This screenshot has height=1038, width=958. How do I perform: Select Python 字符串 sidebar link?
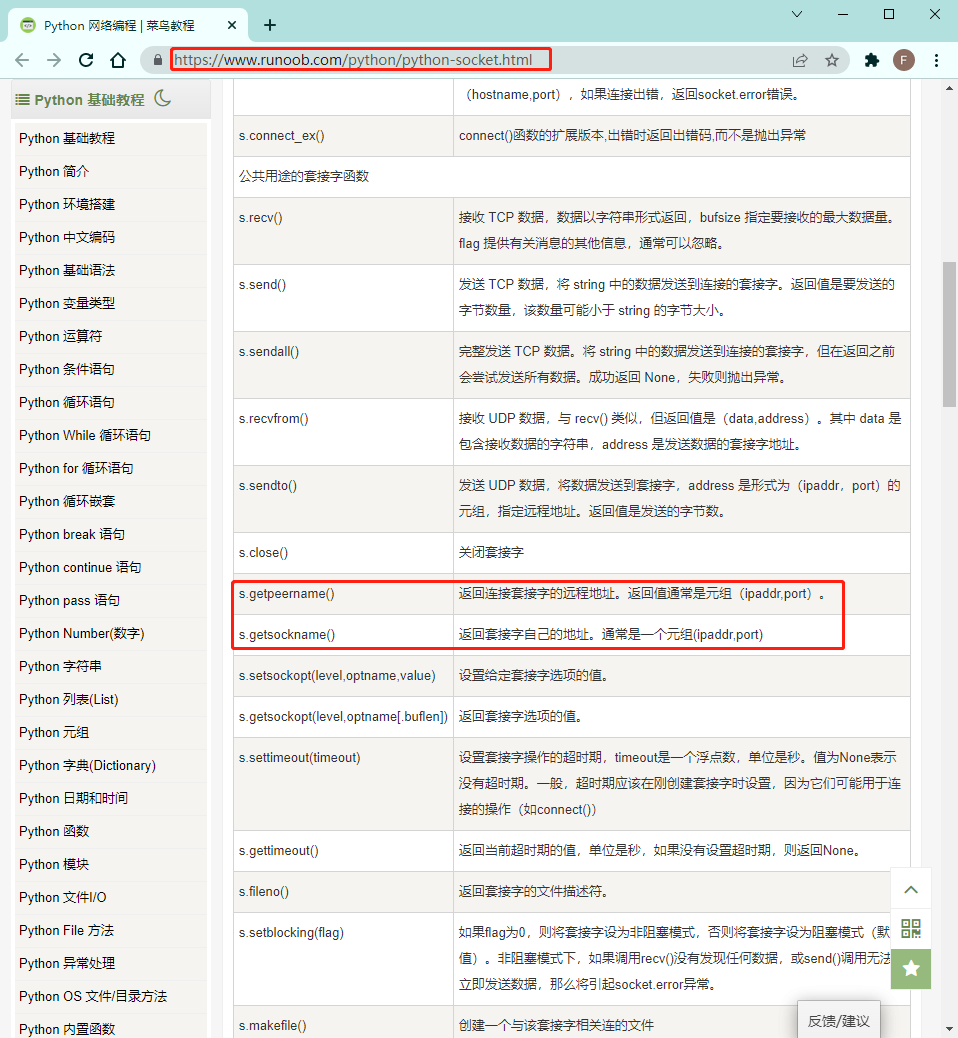60,667
